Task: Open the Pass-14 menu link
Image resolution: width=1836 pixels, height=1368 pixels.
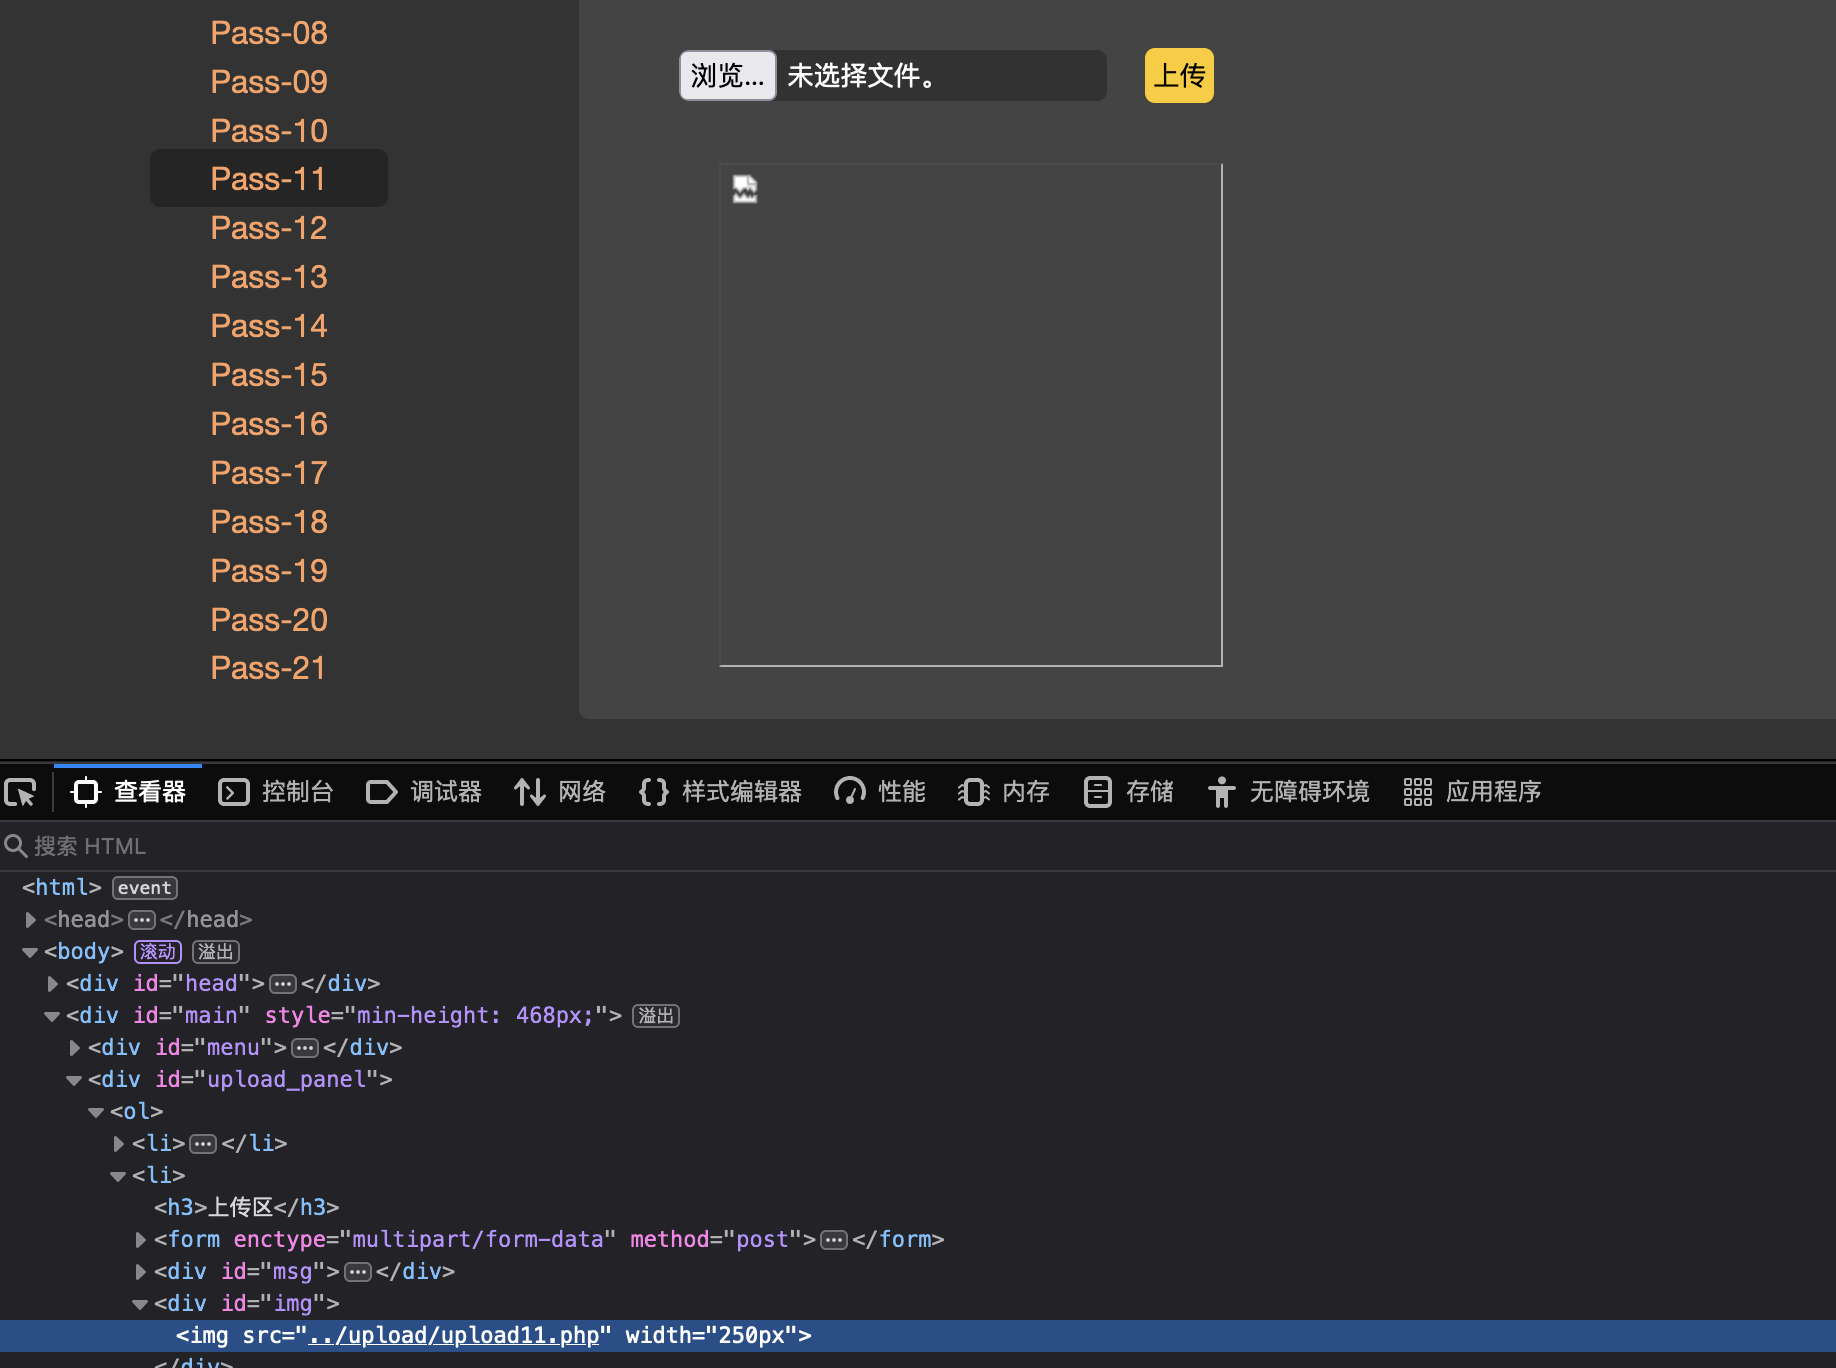Action: point(269,326)
